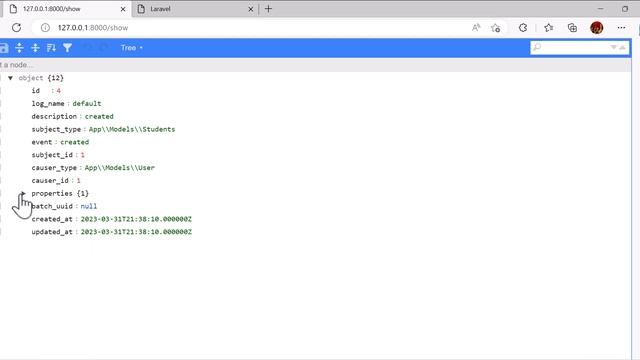Select the log_name value default
The image size is (640, 360).
click(x=87, y=103)
